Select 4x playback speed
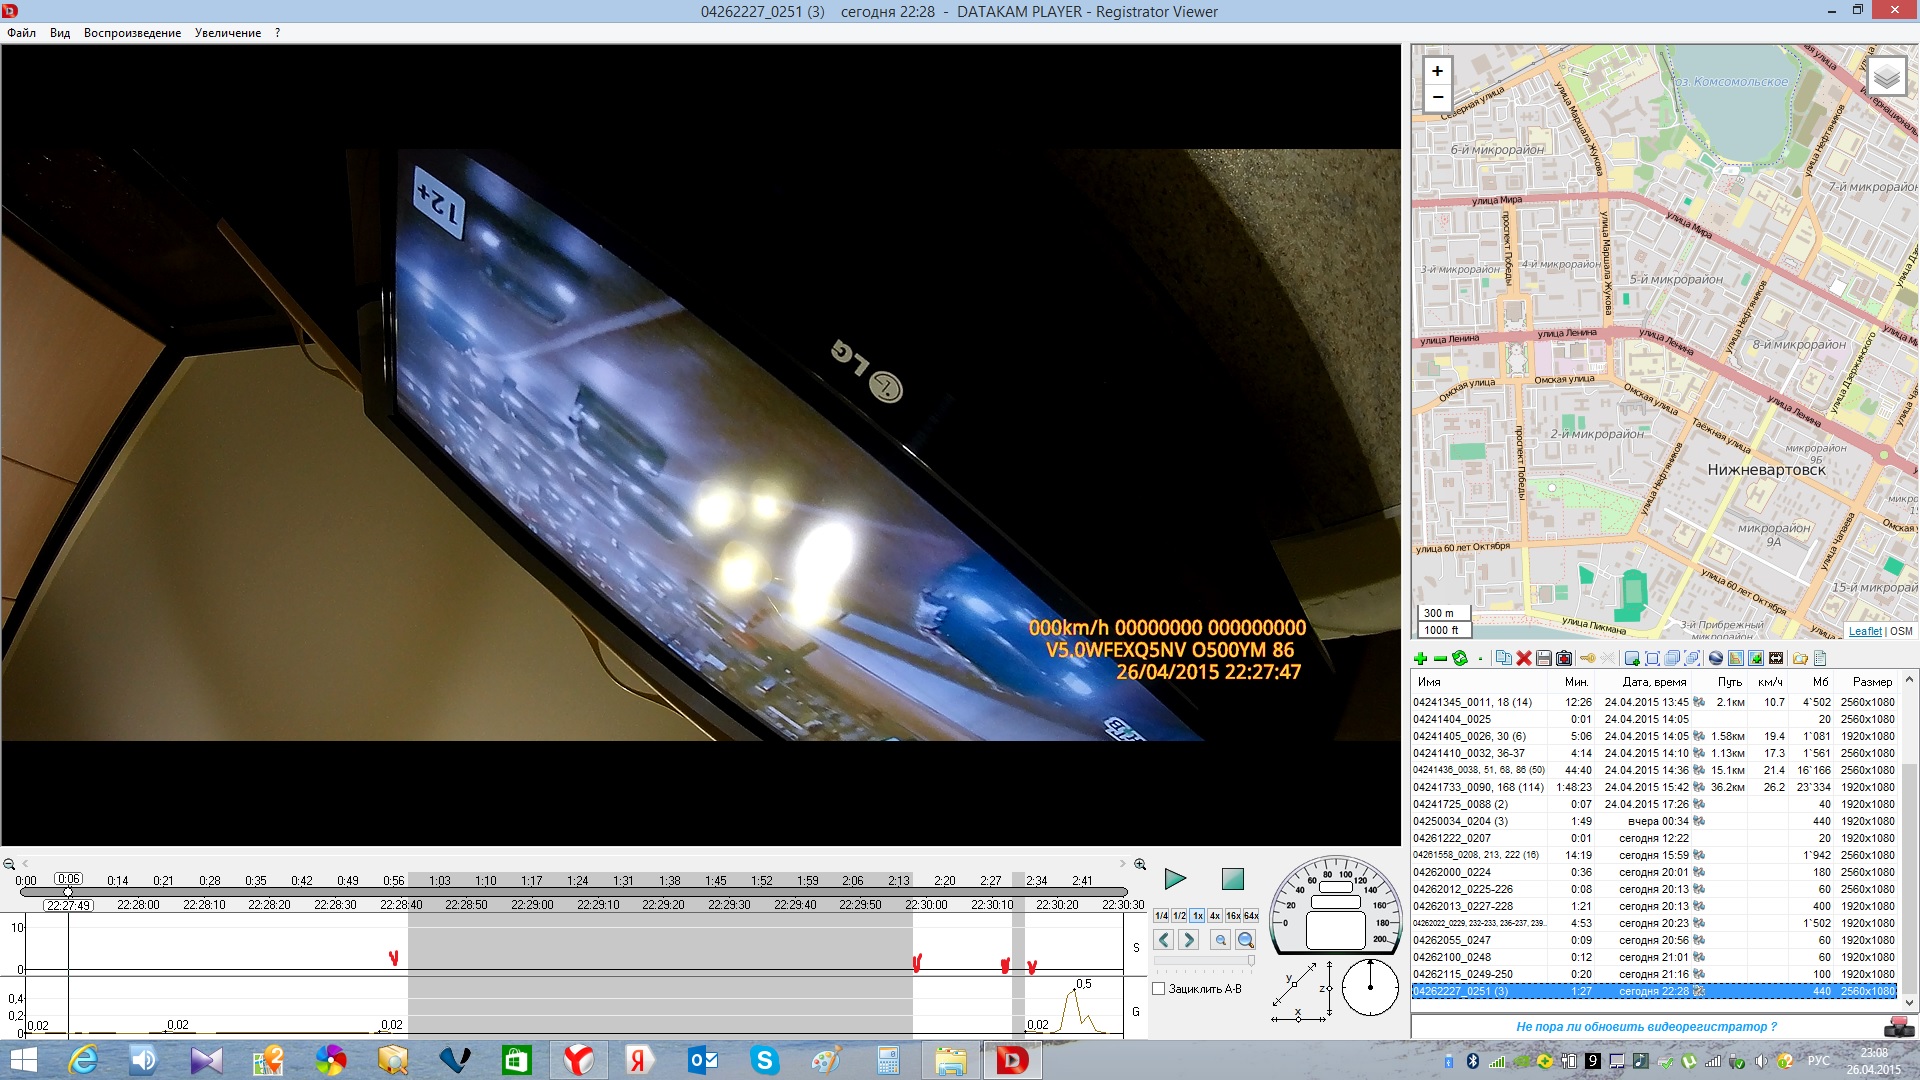1920x1080 pixels. (x=1214, y=916)
